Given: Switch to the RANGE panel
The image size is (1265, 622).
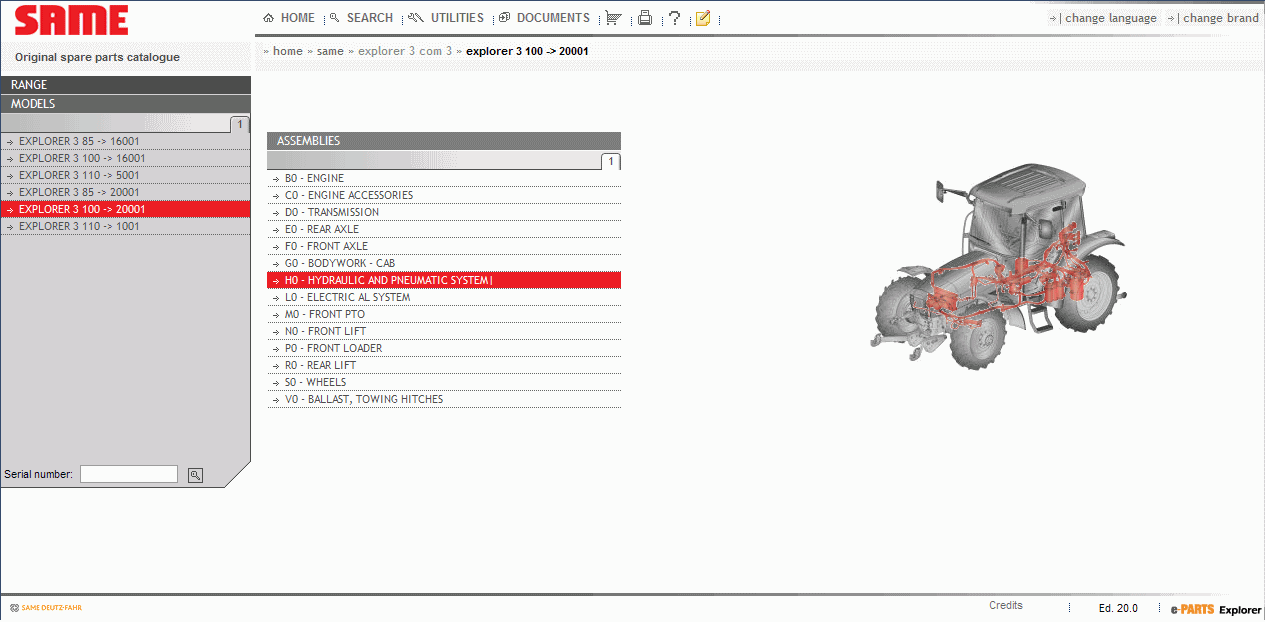Looking at the screenshot, I should [x=125, y=84].
